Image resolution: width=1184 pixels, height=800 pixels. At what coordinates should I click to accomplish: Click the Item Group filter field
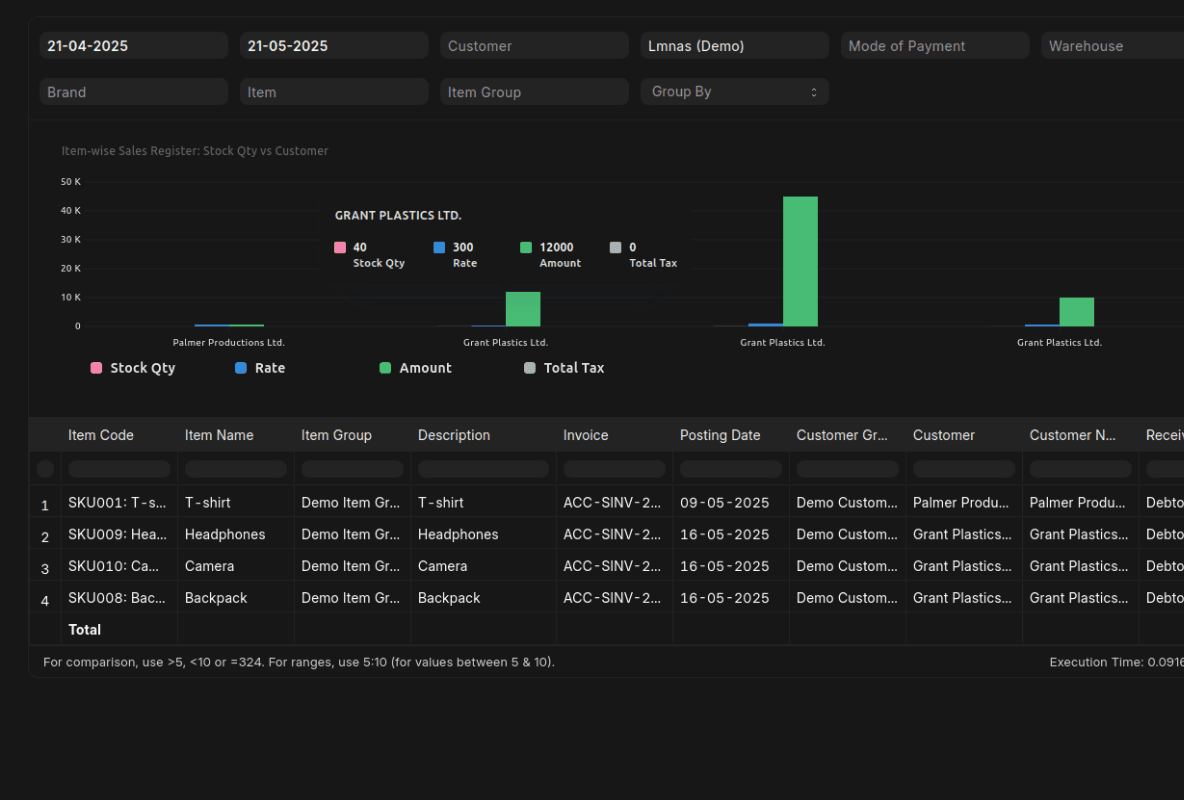[x=534, y=91]
